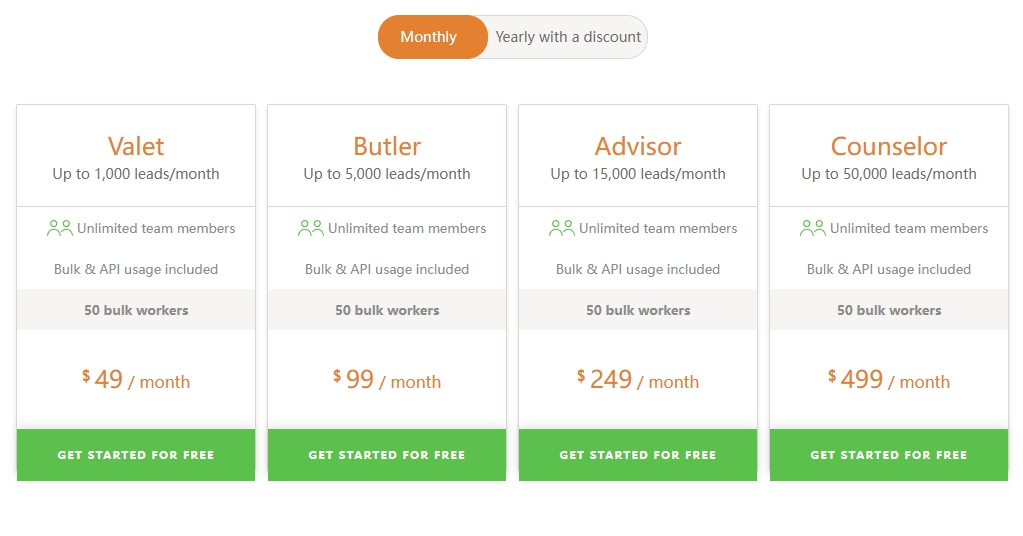Get started for free with Counselor plan
Screen dimensions: 1023x536
point(889,455)
